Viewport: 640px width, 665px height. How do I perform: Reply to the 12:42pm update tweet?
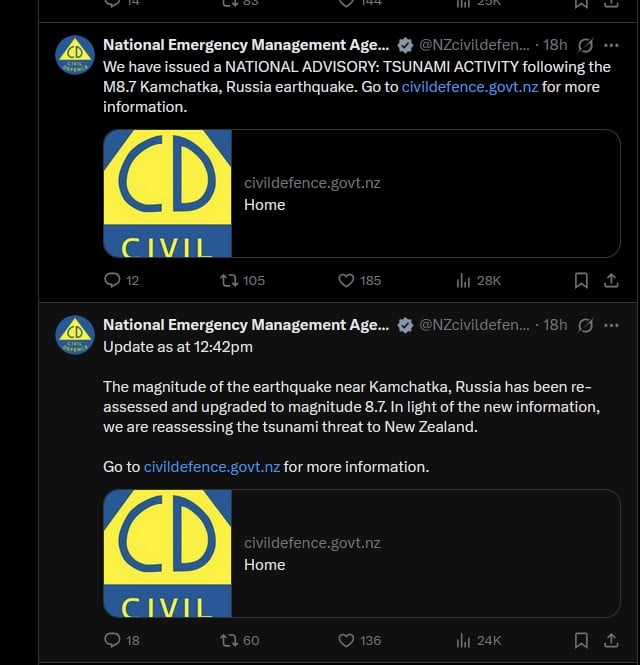pyautogui.click(x=121, y=640)
